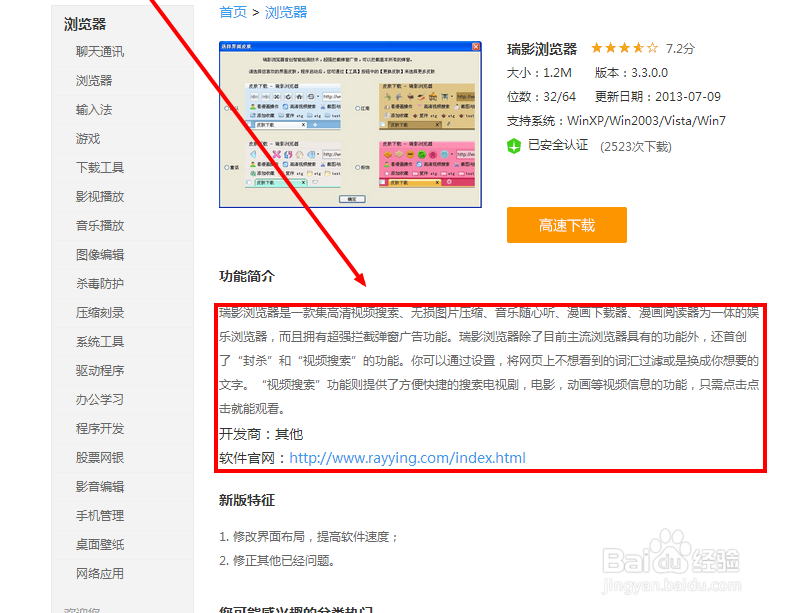Click the star rating icons
The width and height of the screenshot is (786, 613).
tap(624, 48)
